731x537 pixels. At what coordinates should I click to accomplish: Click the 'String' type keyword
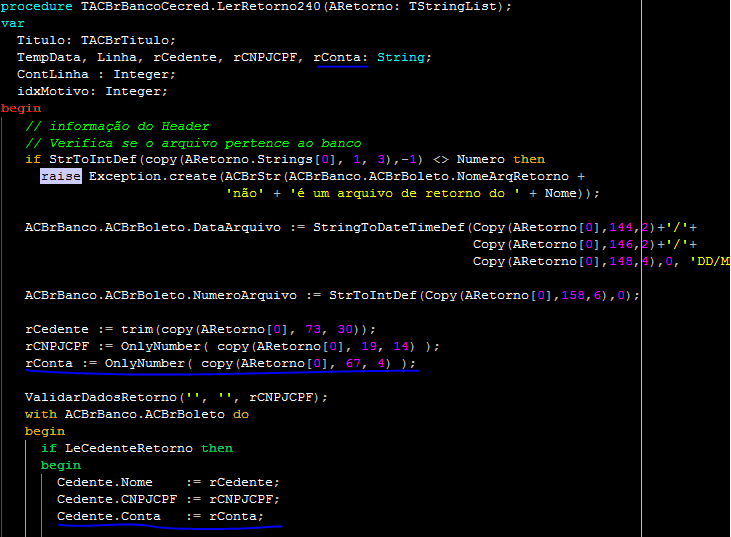[401, 57]
